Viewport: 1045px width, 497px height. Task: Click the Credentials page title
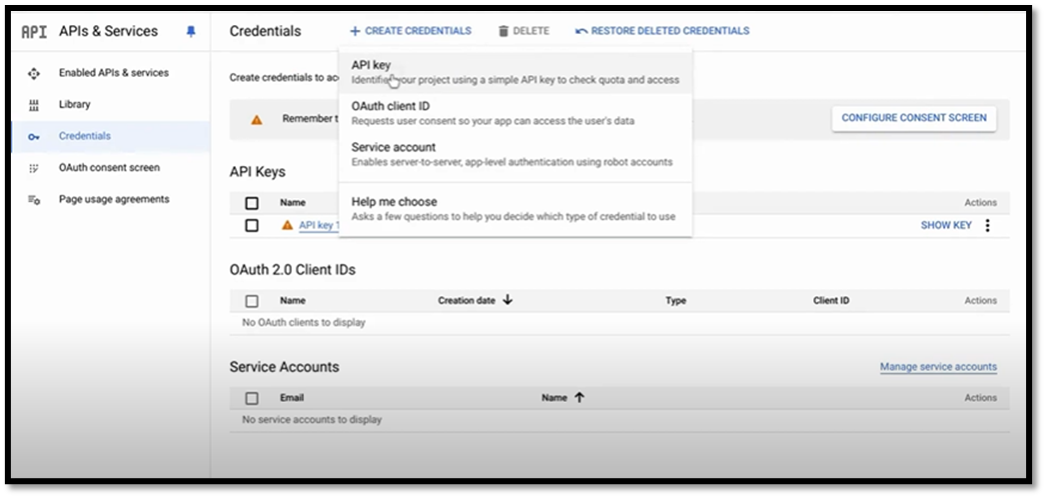pos(265,31)
